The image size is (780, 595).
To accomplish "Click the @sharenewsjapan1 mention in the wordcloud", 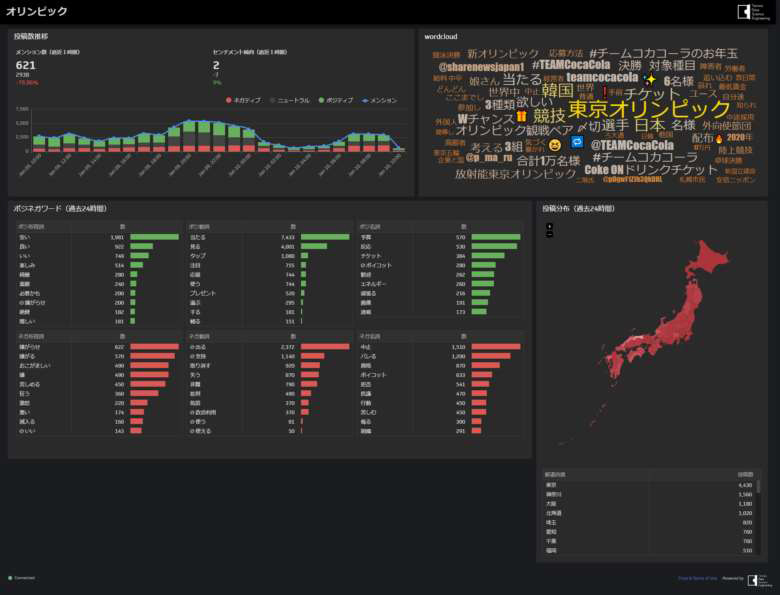I will [x=482, y=67].
